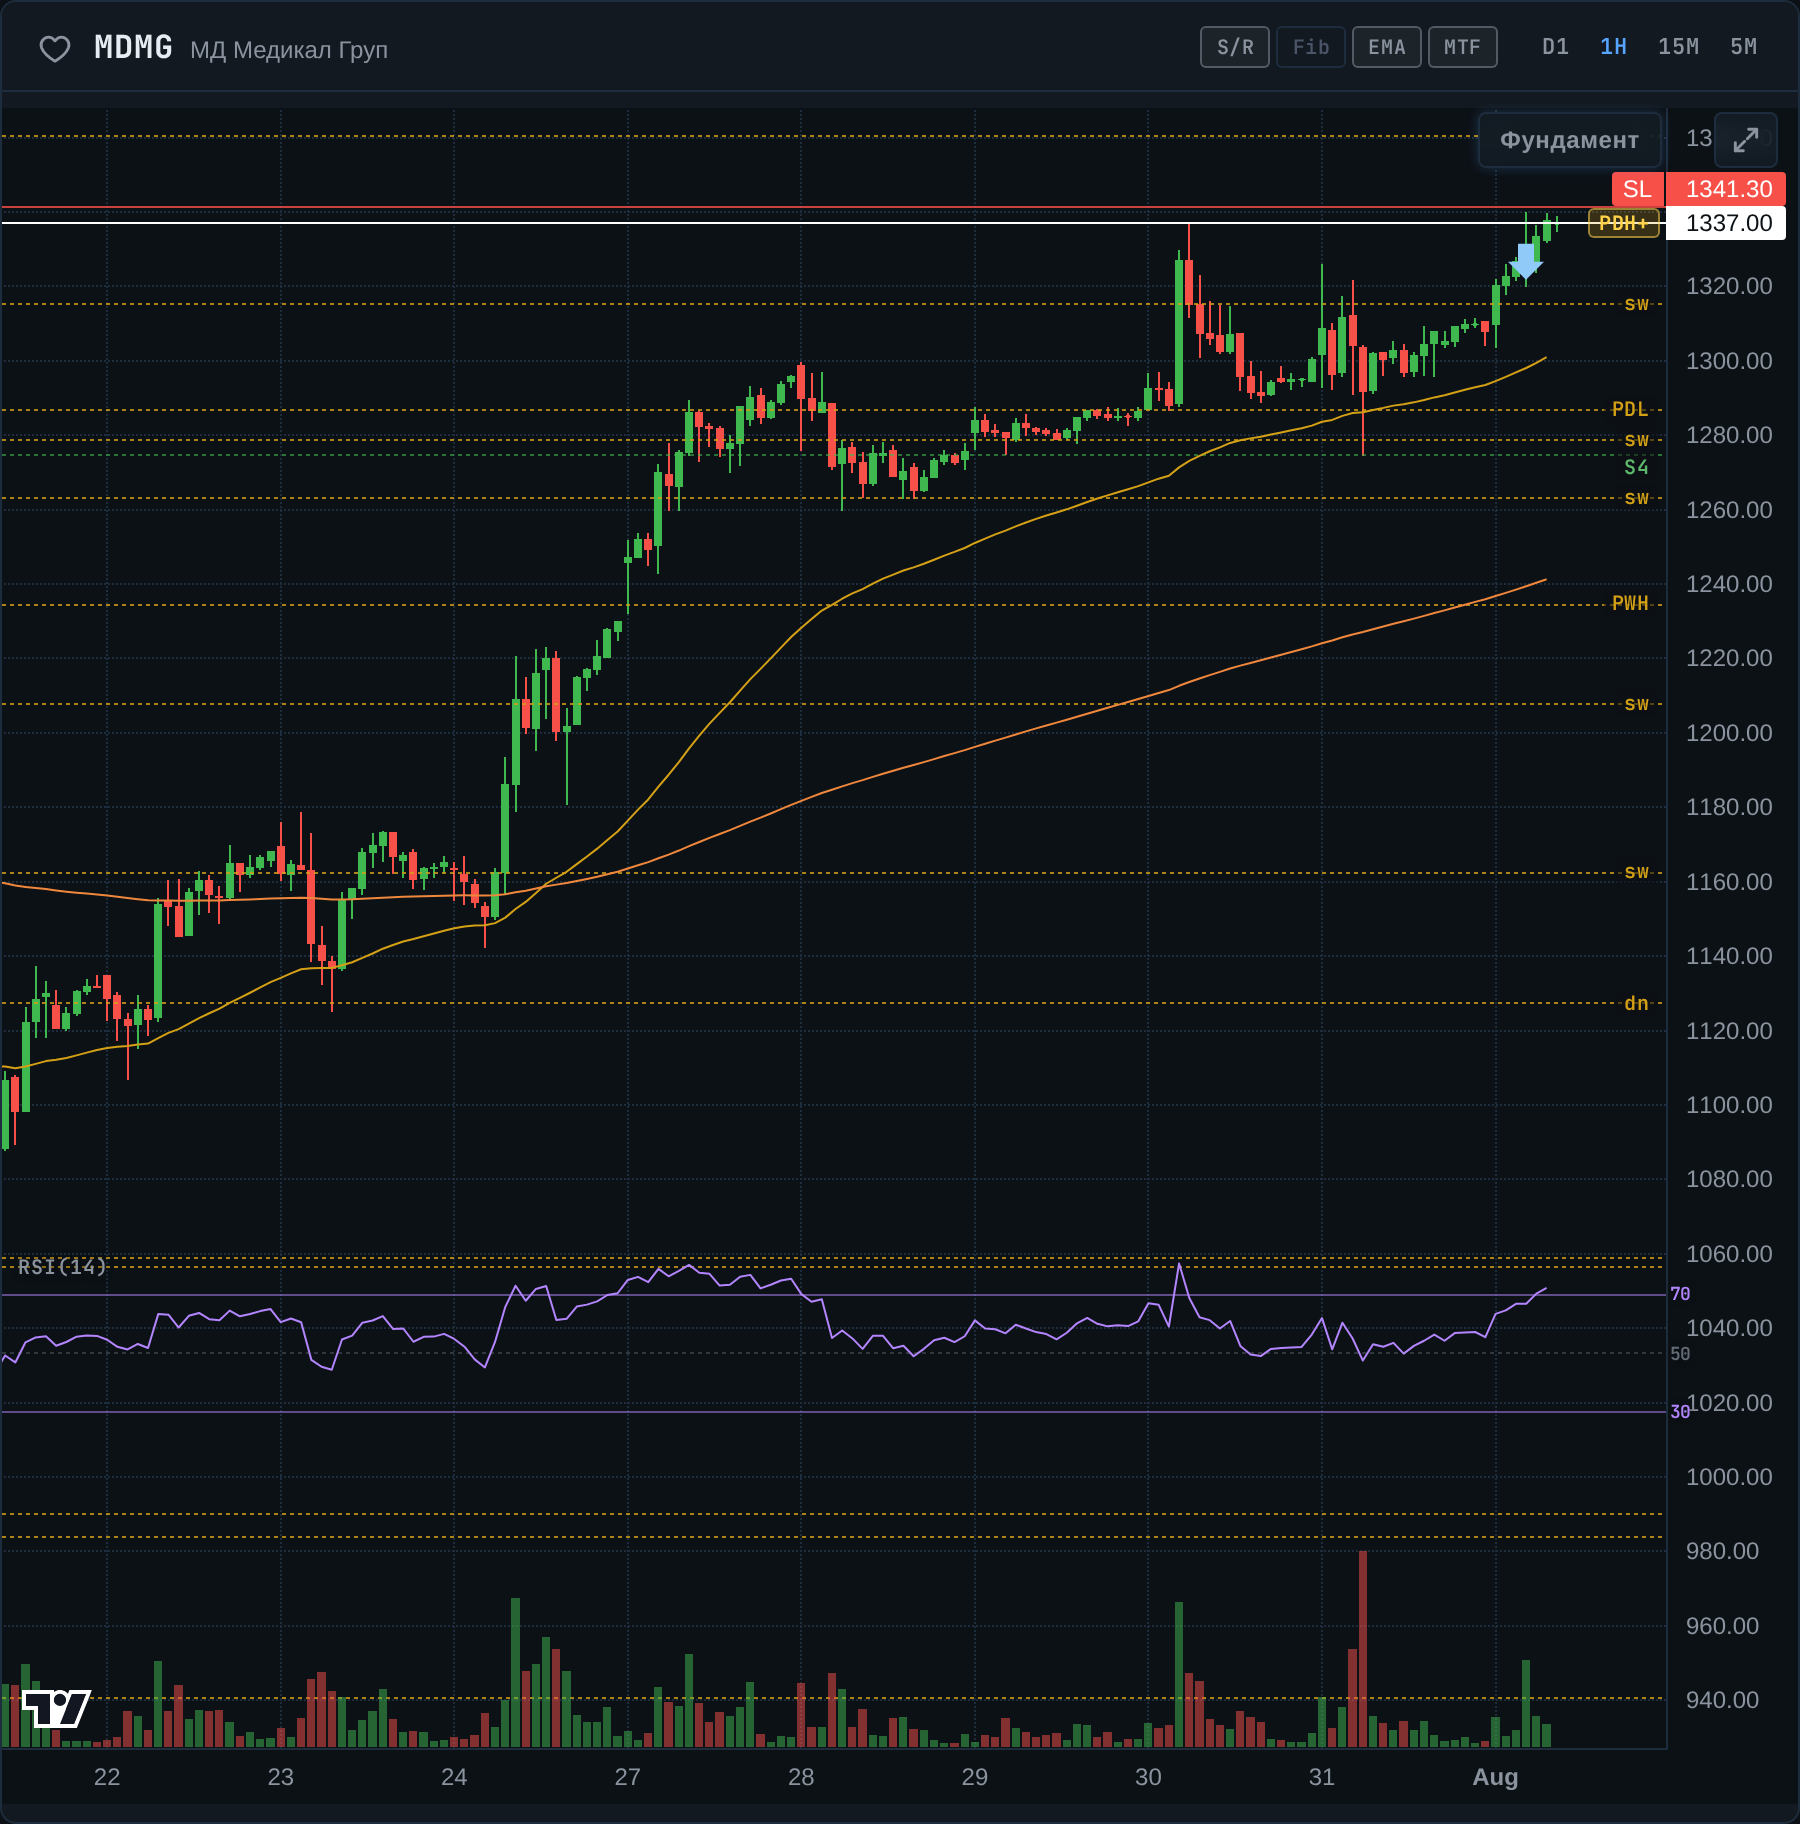This screenshot has width=1800, height=1824.
Task: Click the PDL level label
Action: 1630,409
